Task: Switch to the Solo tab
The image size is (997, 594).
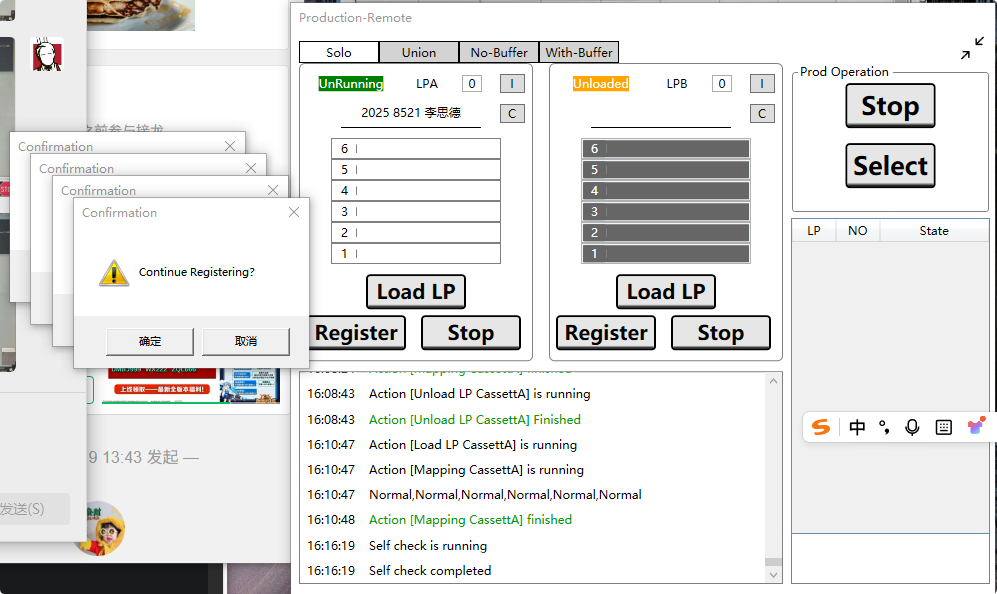Action: pyautogui.click(x=339, y=52)
